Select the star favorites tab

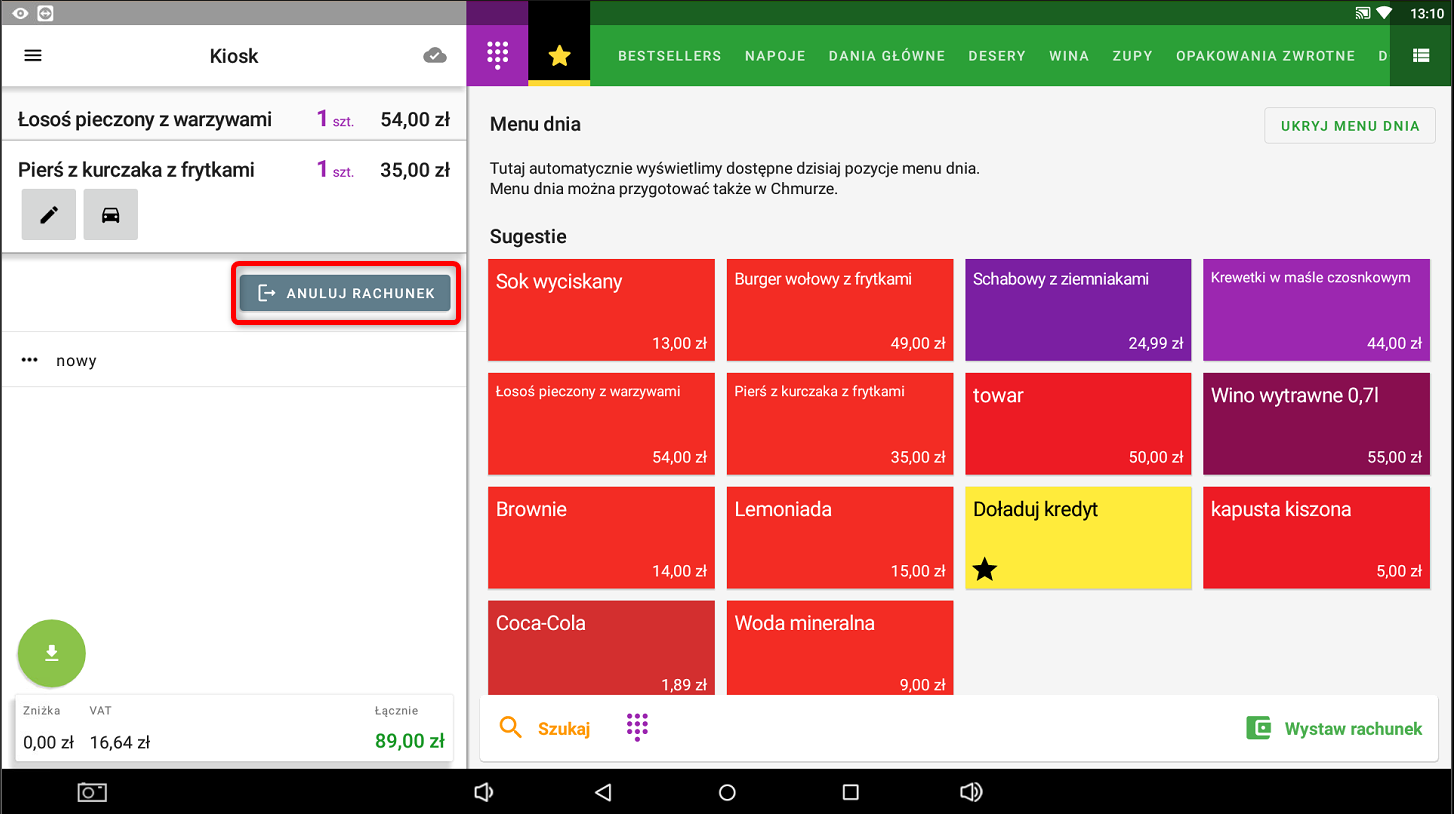(x=559, y=56)
